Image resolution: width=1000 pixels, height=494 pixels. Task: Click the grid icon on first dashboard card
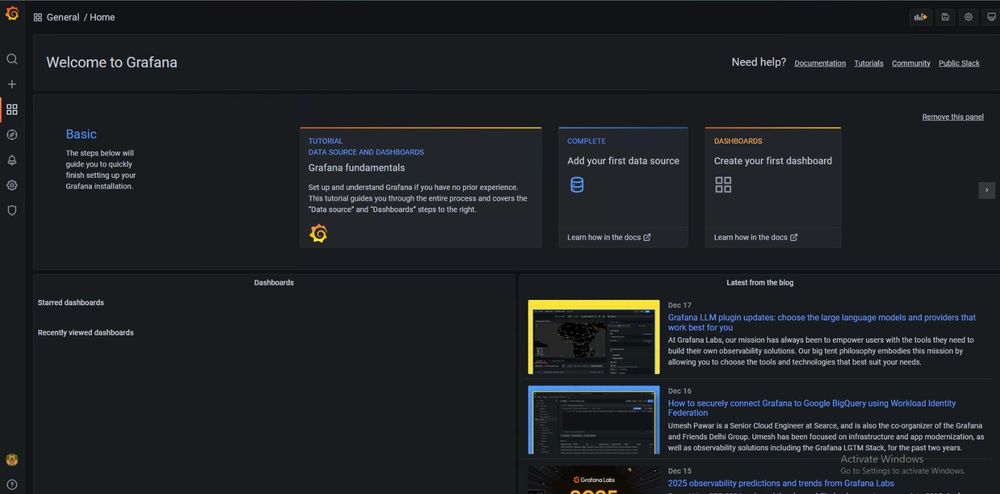(723, 185)
